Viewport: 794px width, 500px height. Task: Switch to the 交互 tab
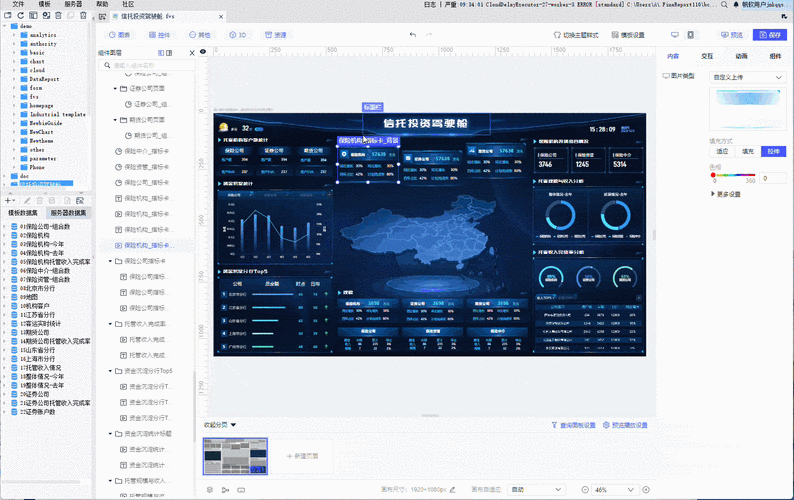tap(707, 56)
